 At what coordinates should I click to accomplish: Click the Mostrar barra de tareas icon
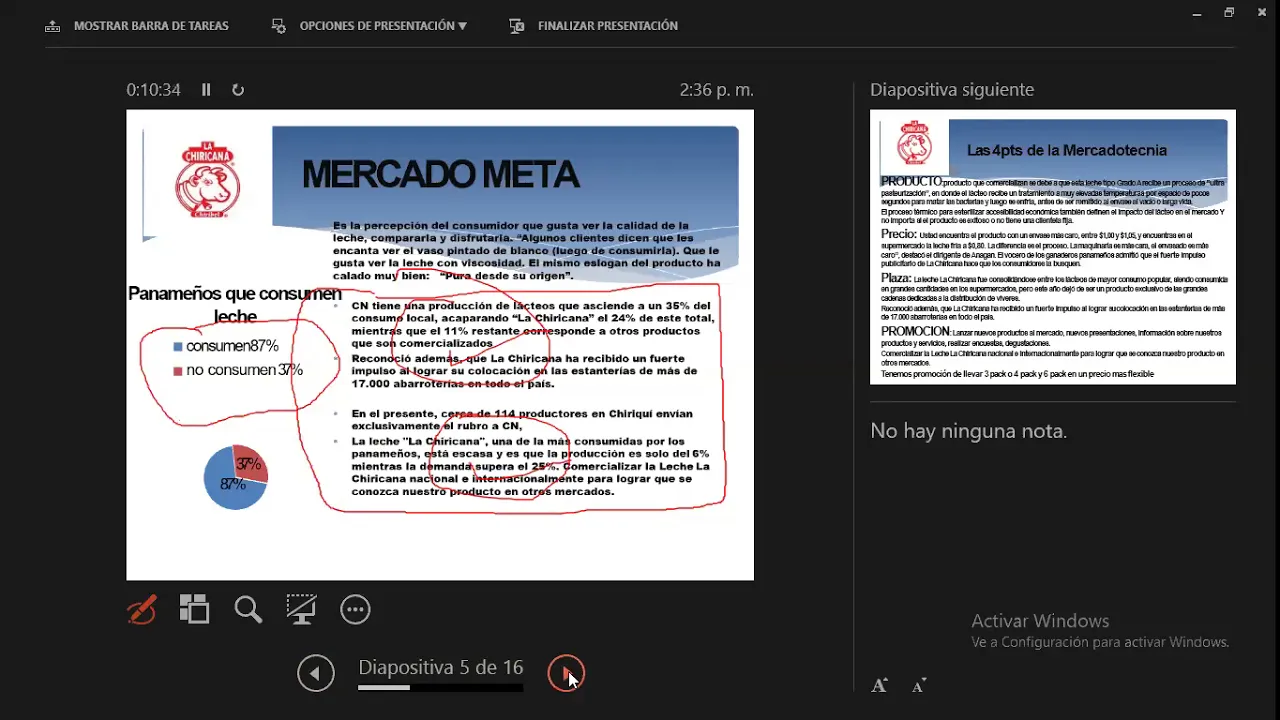53,26
